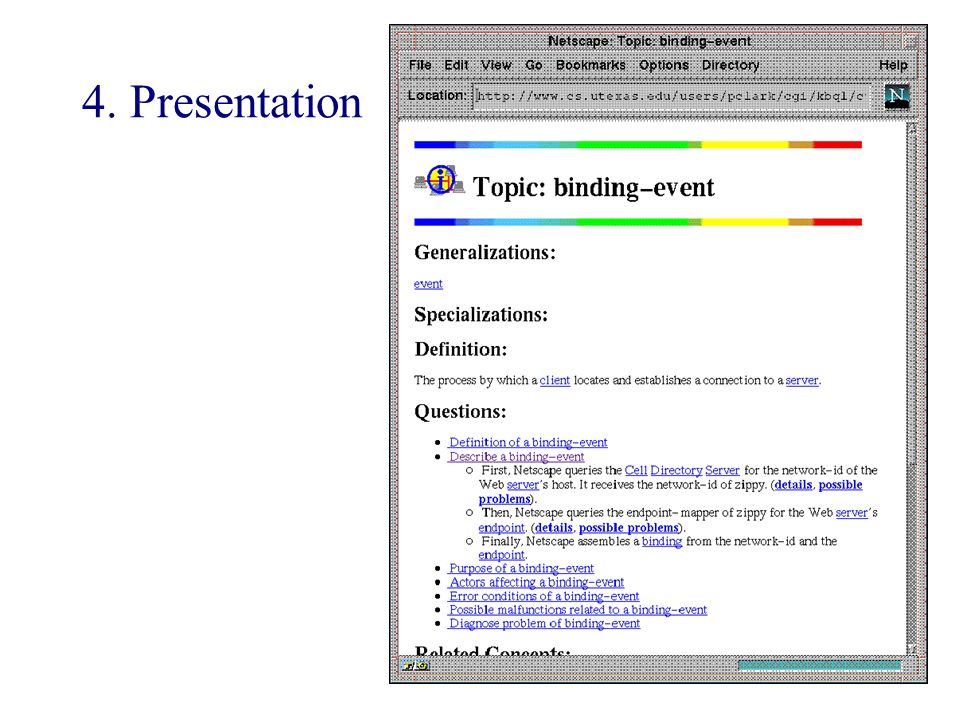This screenshot has height=720, width=960.
Task: Open 'Describe a binding-event' question
Action: [x=516, y=457]
